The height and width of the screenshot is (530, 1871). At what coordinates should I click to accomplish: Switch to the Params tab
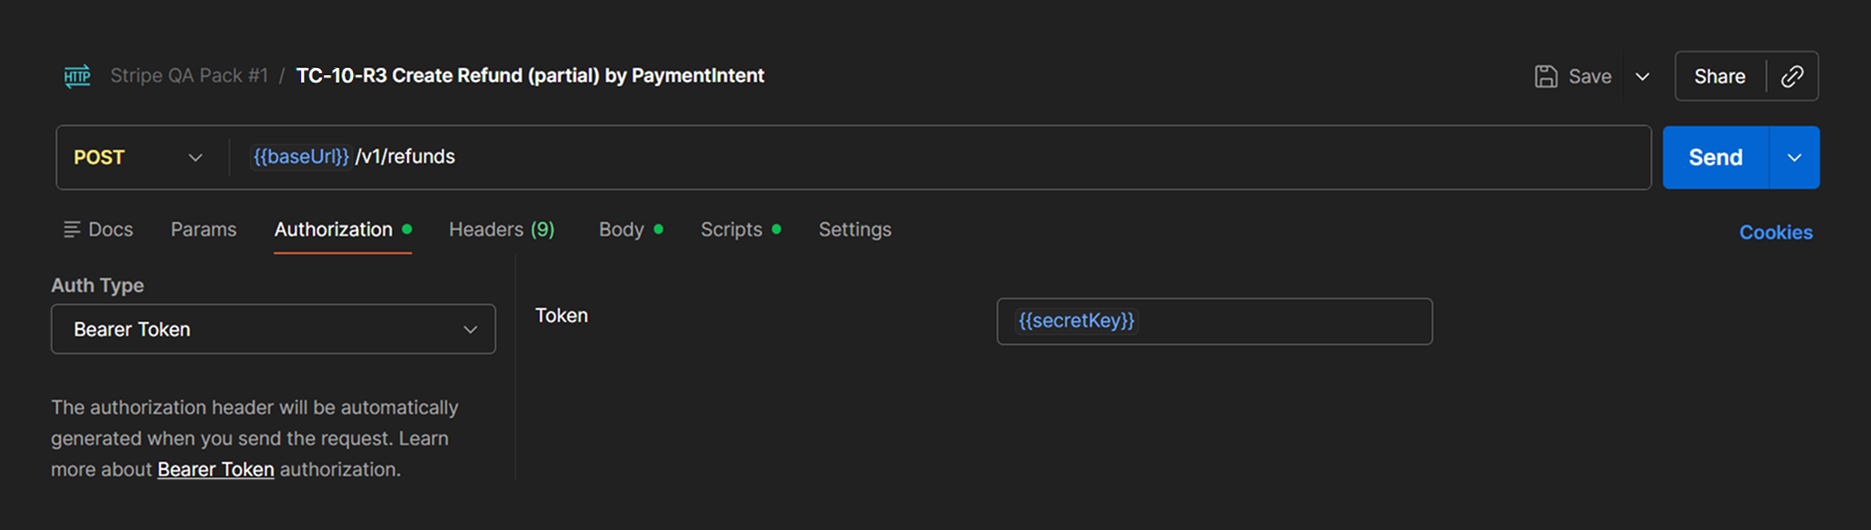(x=203, y=230)
